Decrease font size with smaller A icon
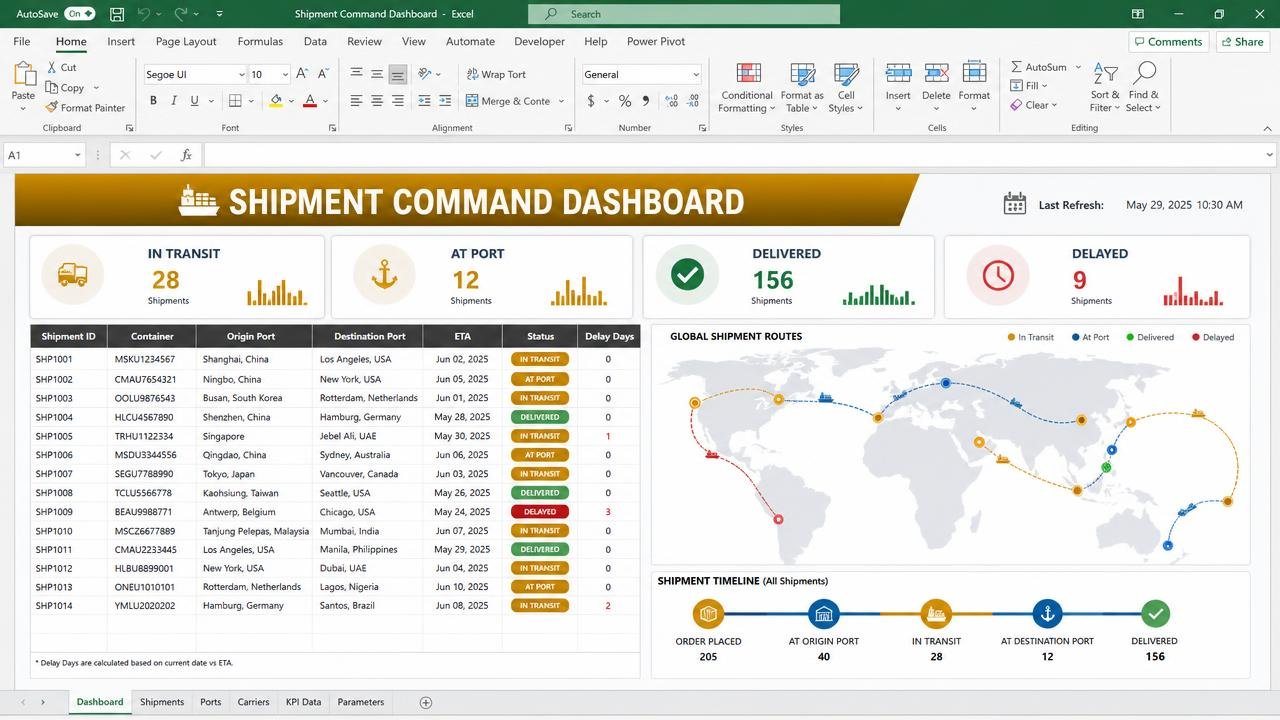The width and height of the screenshot is (1280, 720). tap(323, 74)
